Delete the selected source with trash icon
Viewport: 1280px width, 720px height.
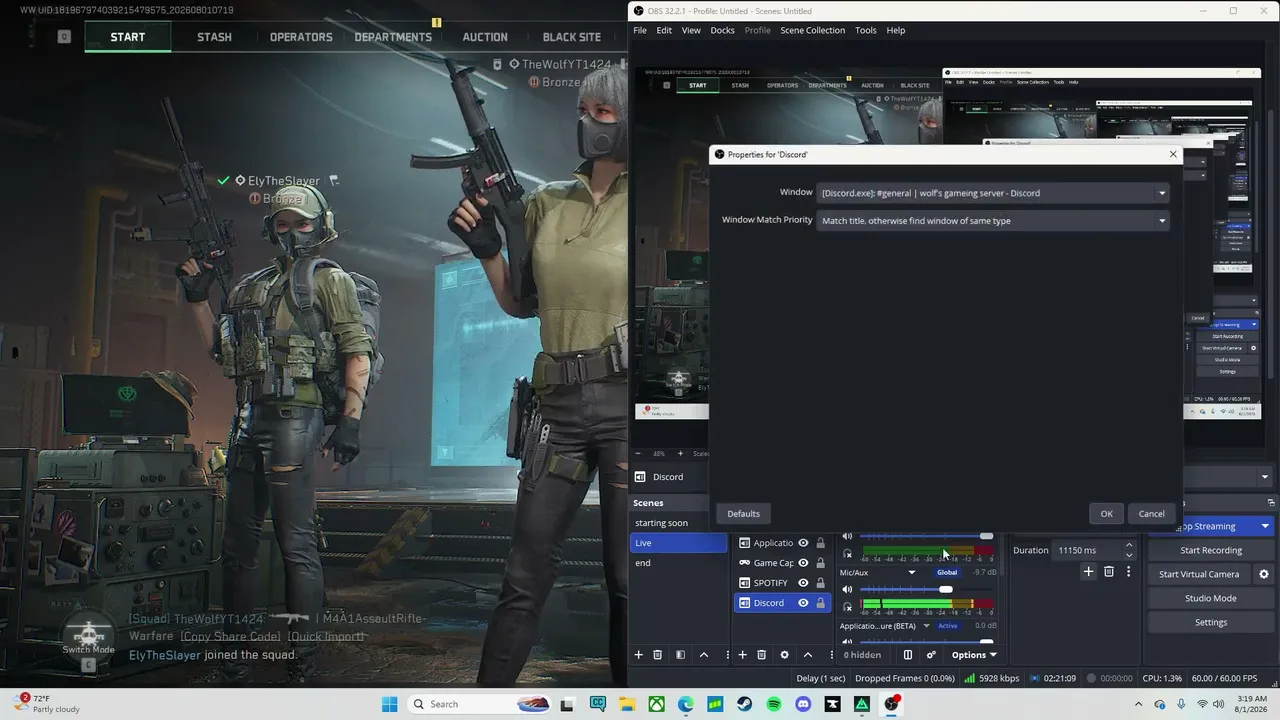[x=761, y=655]
